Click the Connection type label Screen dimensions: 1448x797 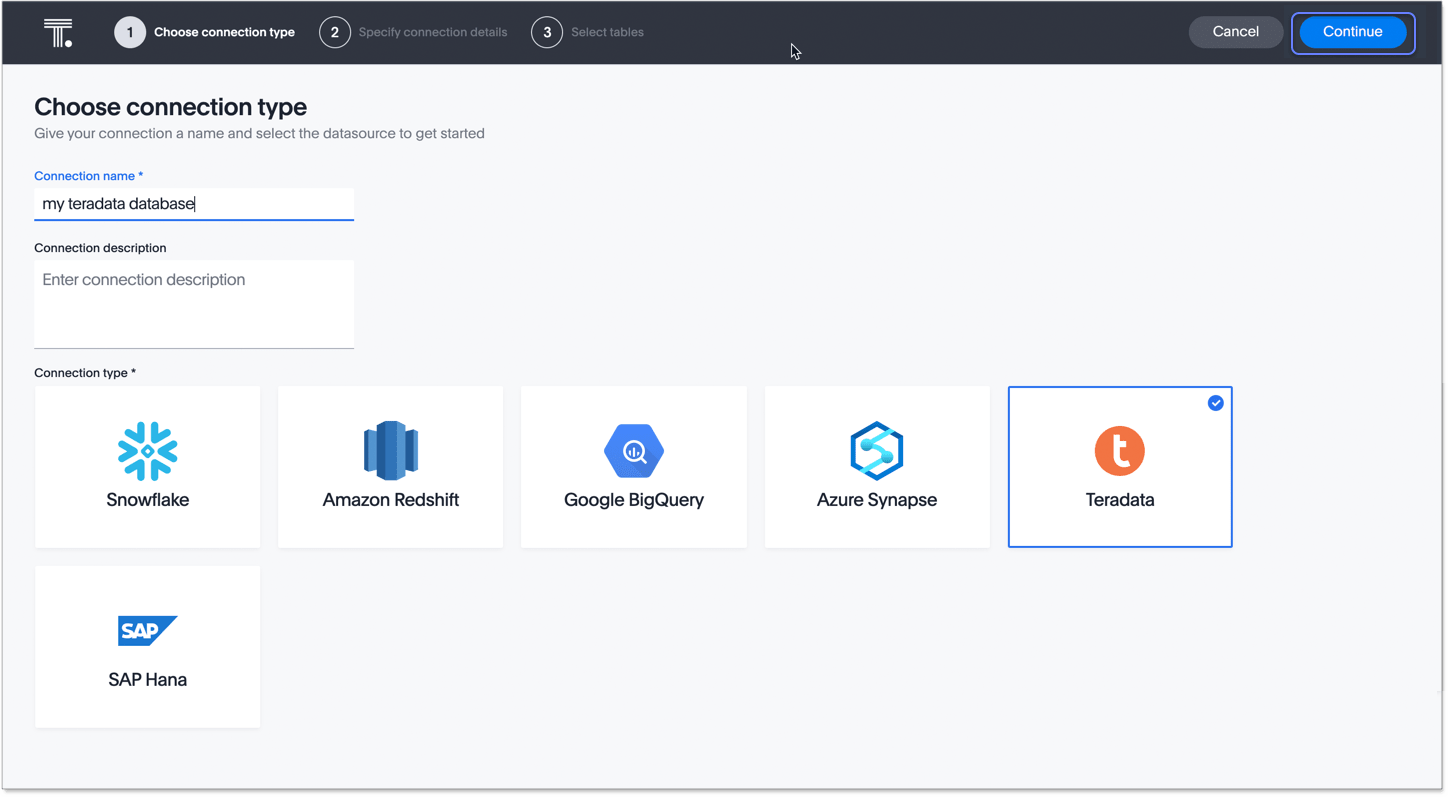(x=85, y=373)
